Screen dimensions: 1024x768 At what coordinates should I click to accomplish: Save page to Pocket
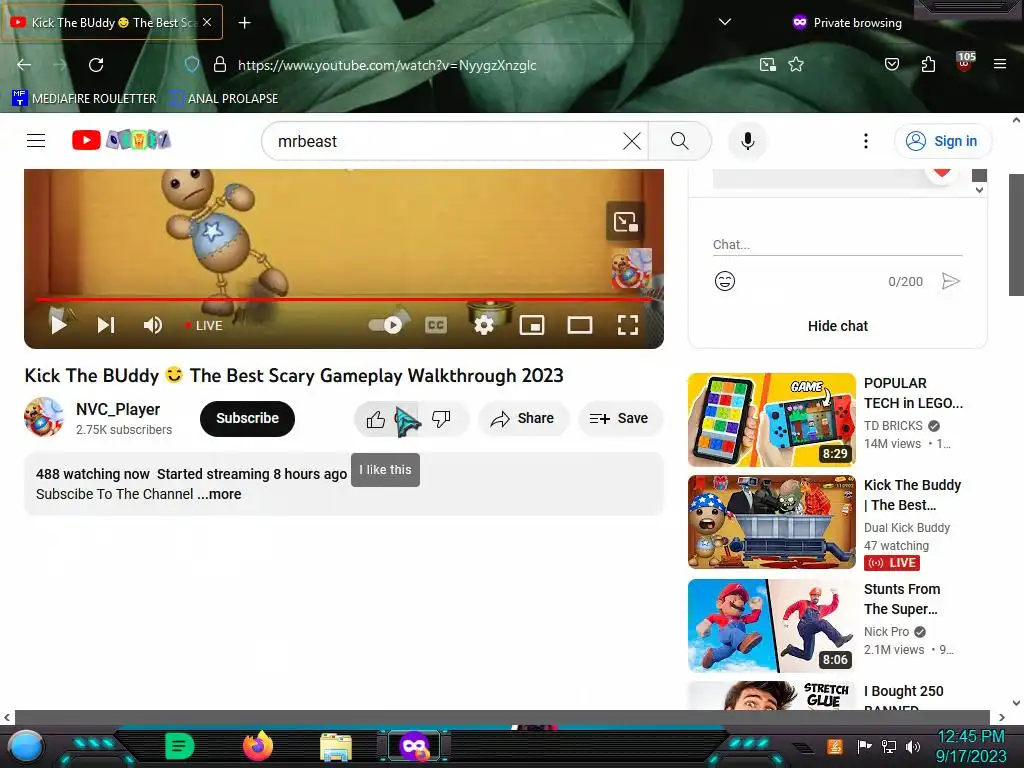pos(891,64)
